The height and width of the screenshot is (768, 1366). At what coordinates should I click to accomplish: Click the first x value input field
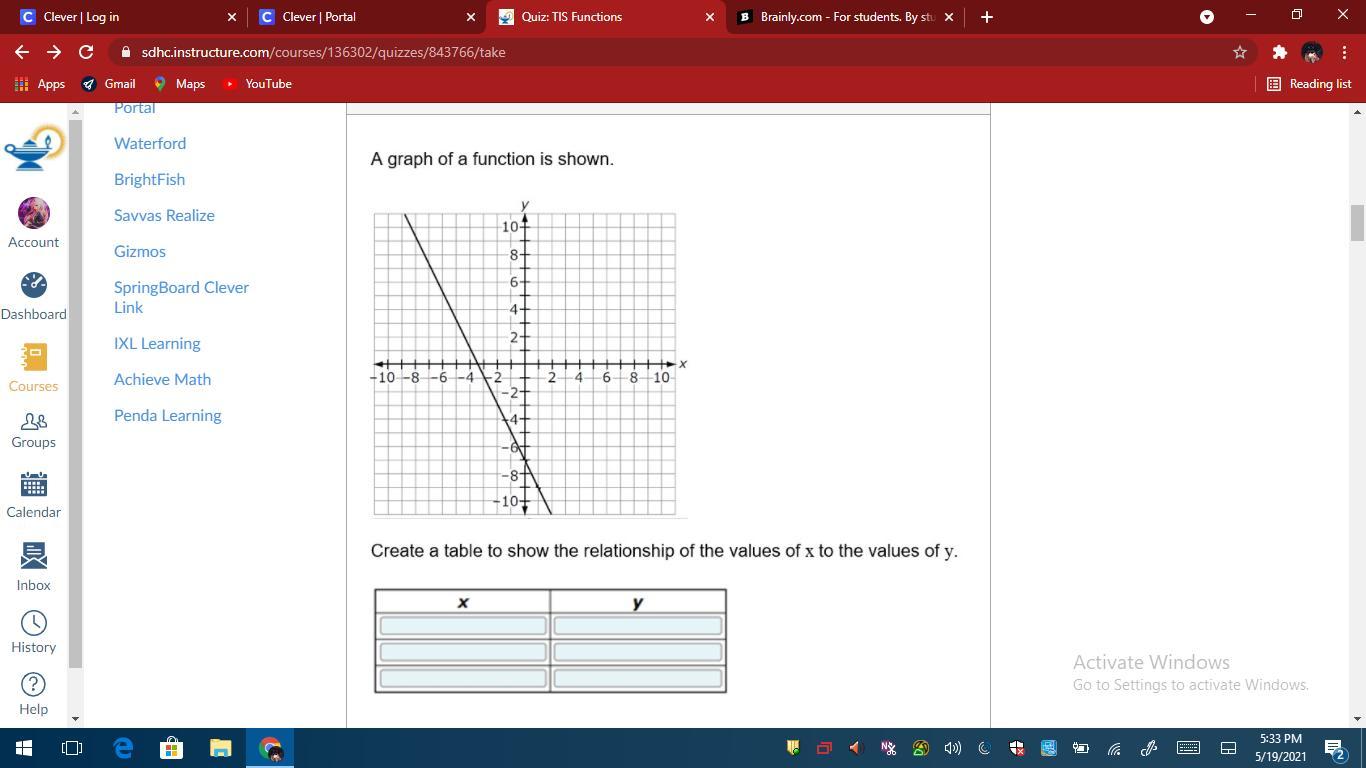[463, 626]
